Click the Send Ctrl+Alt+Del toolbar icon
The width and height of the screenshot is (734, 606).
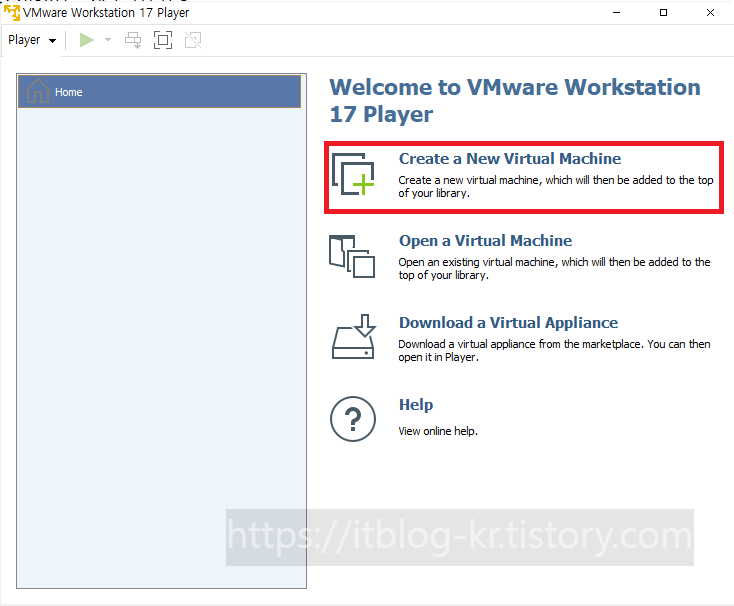click(x=133, y=40)
